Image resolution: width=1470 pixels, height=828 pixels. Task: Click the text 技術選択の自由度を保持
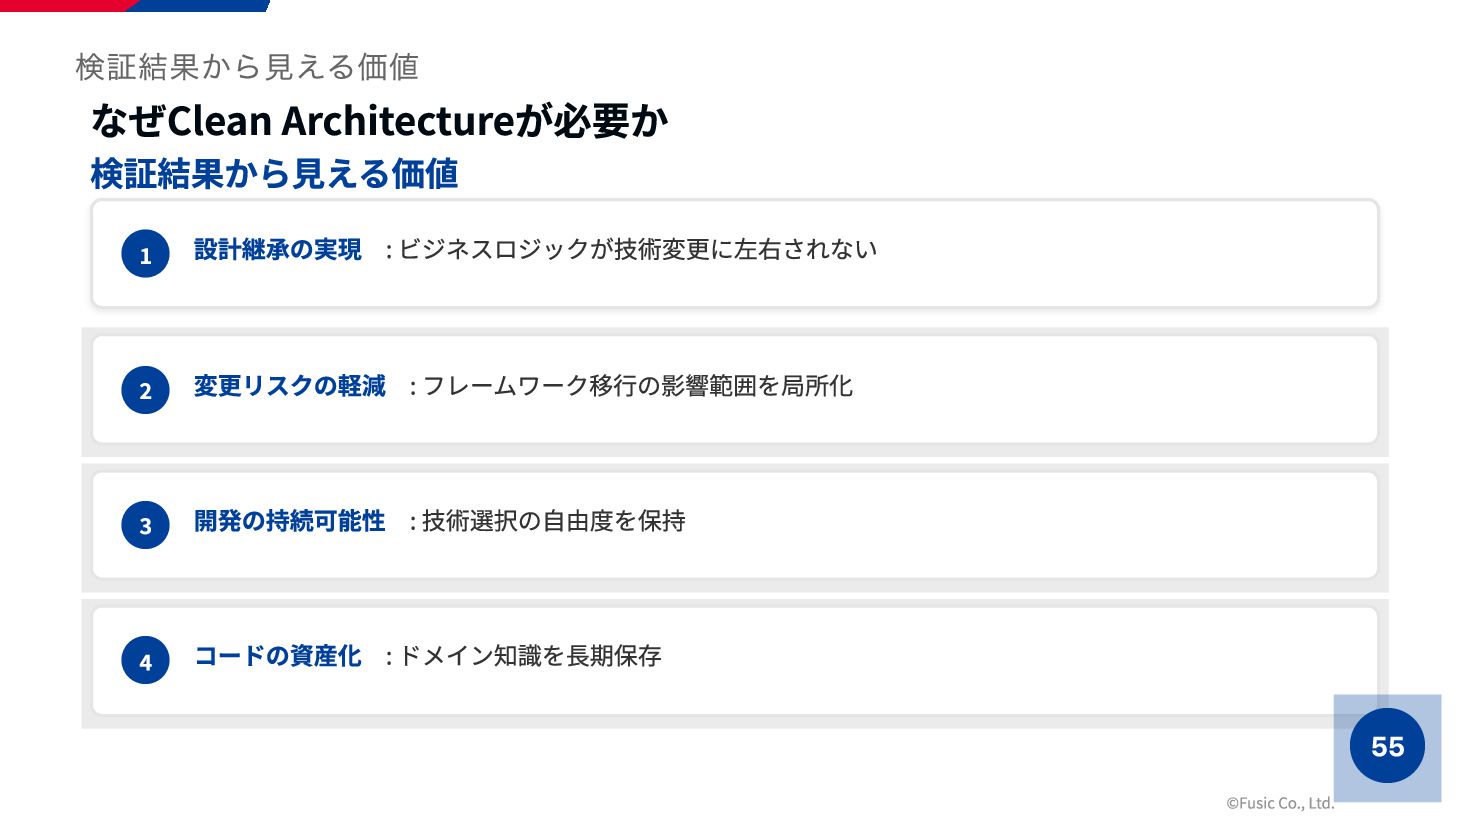554,520
